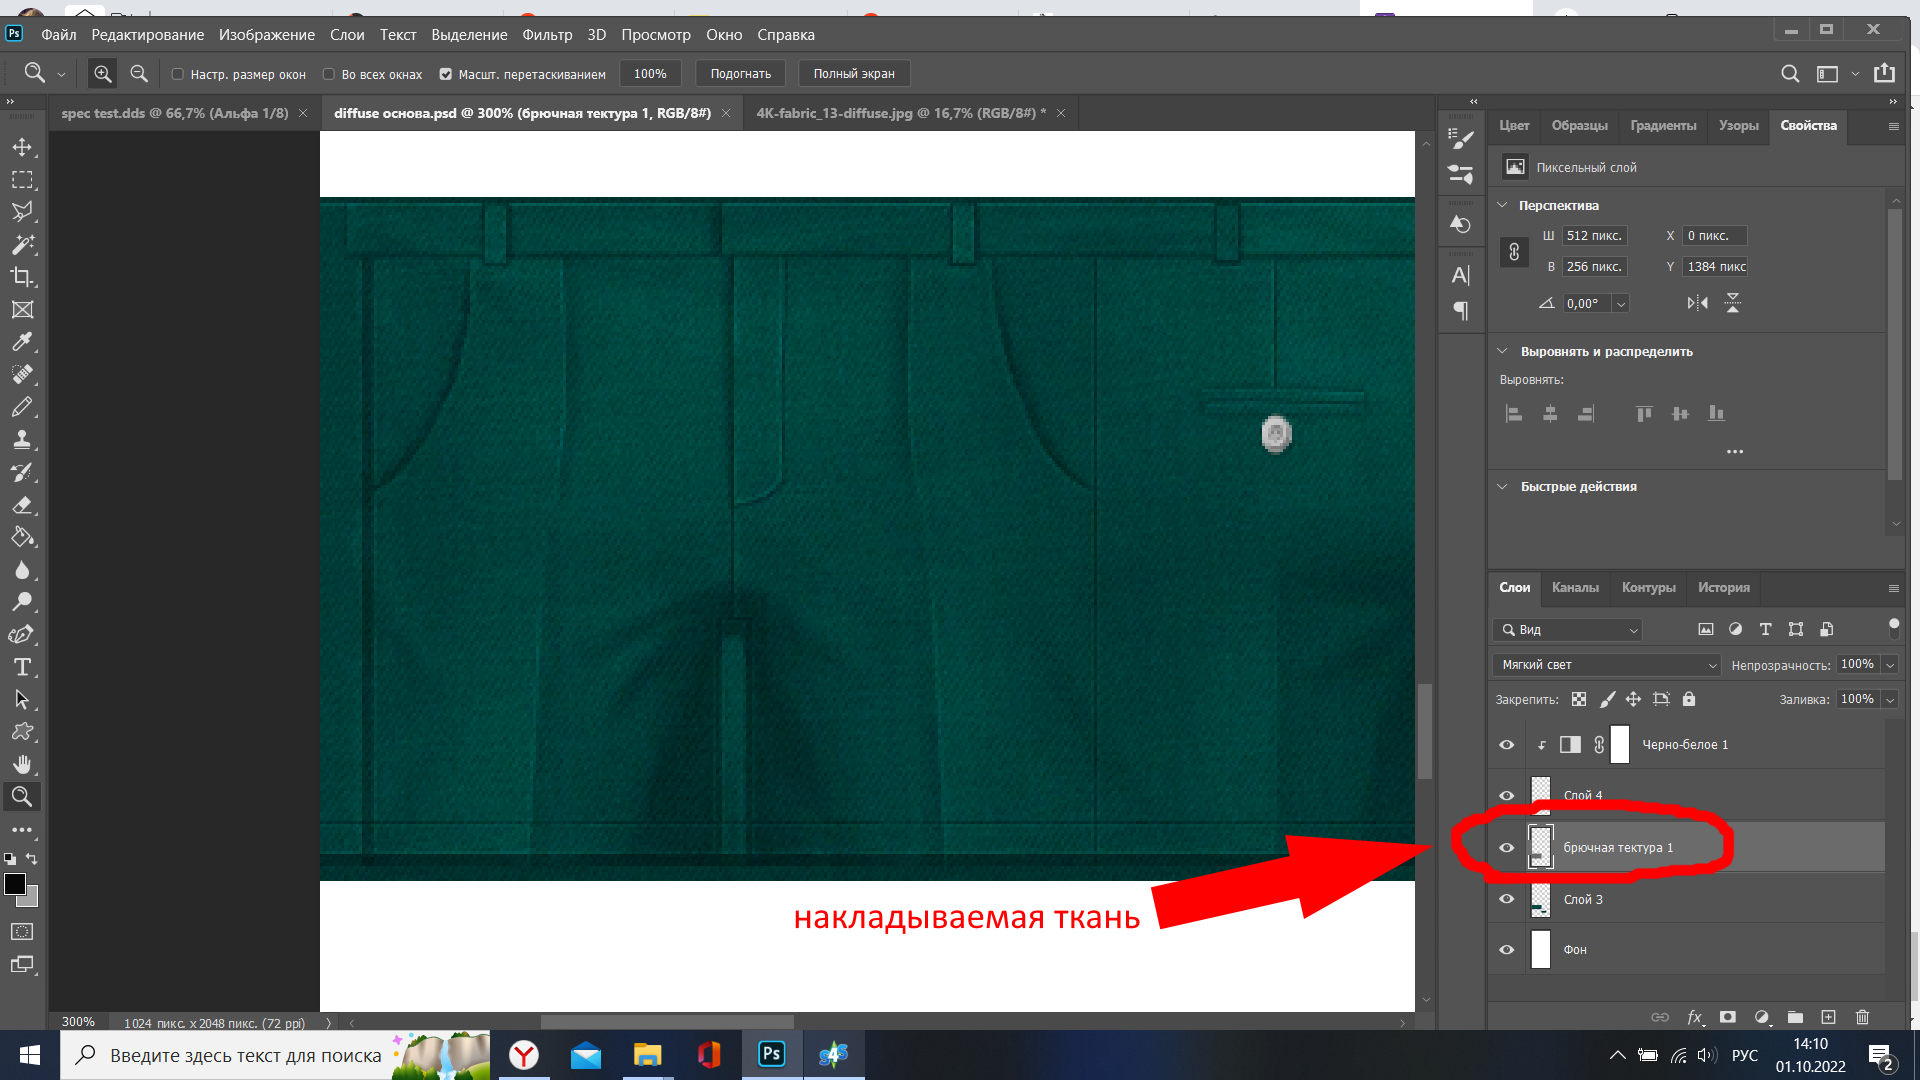Select the Move tool

(22, 148)
